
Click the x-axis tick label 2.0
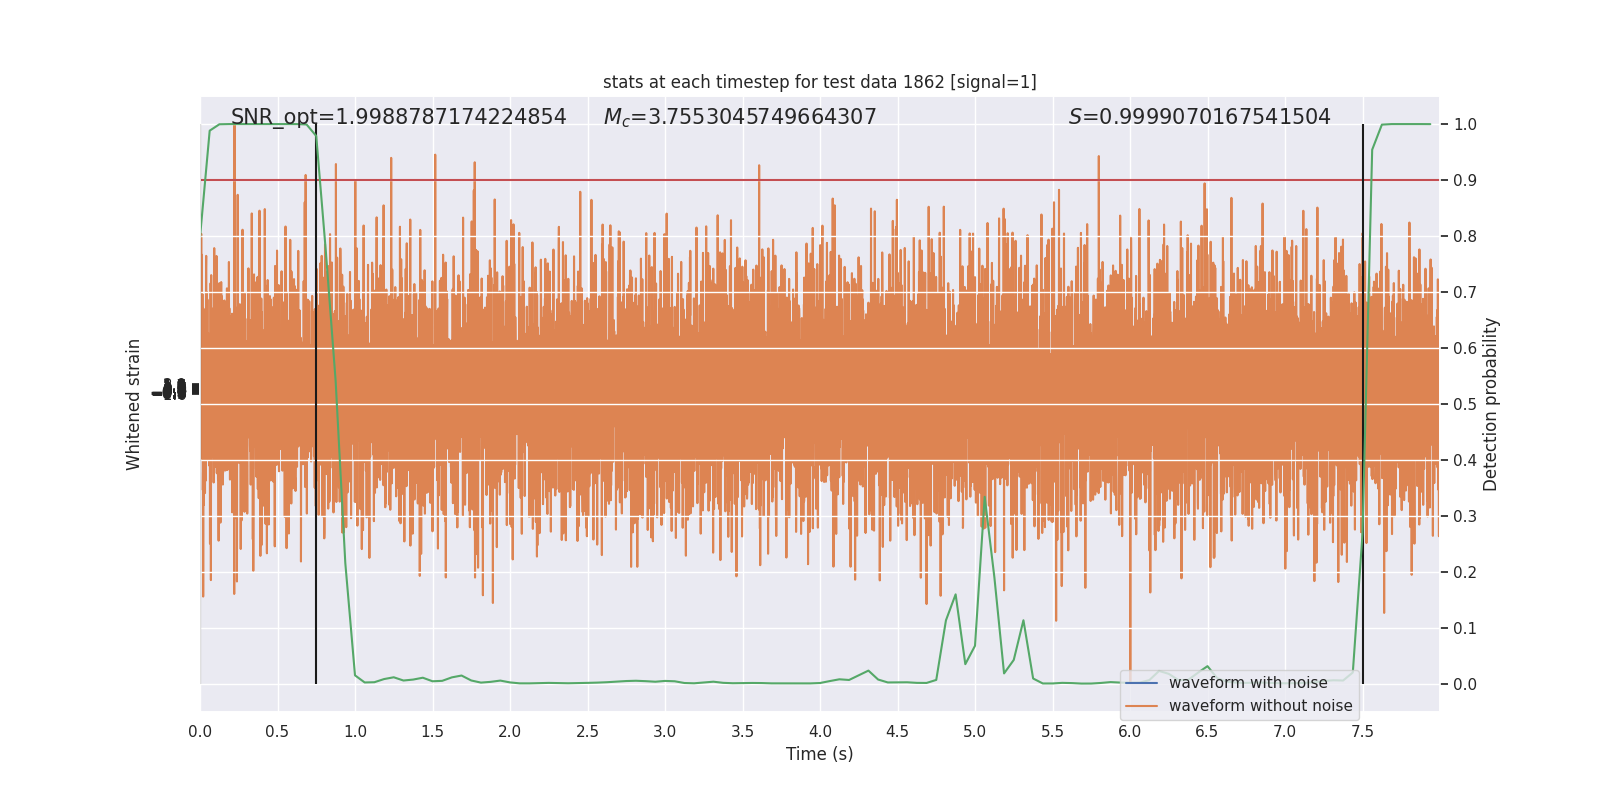point(510,731)
